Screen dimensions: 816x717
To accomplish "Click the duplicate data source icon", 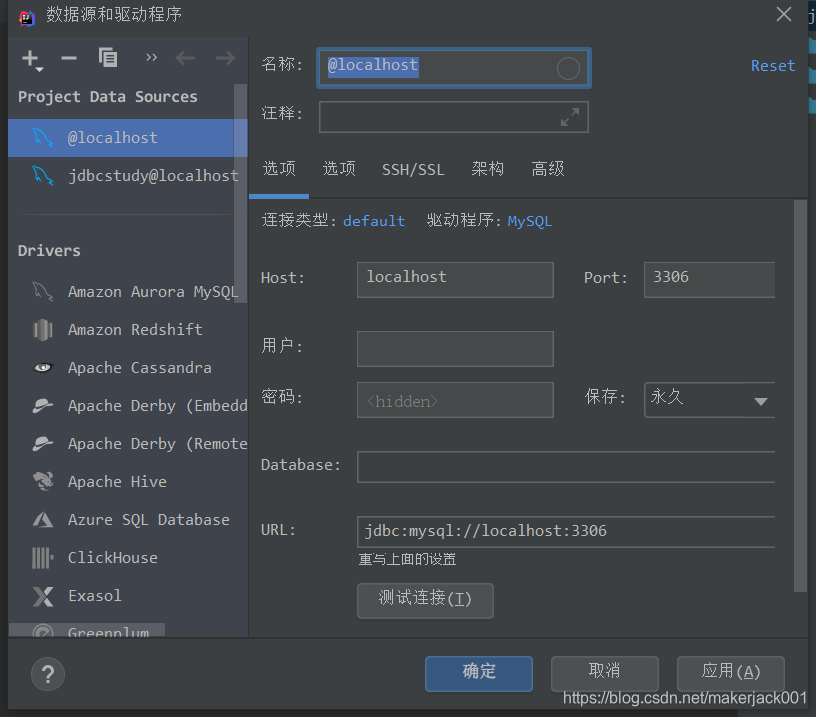I will pos(107,58).
